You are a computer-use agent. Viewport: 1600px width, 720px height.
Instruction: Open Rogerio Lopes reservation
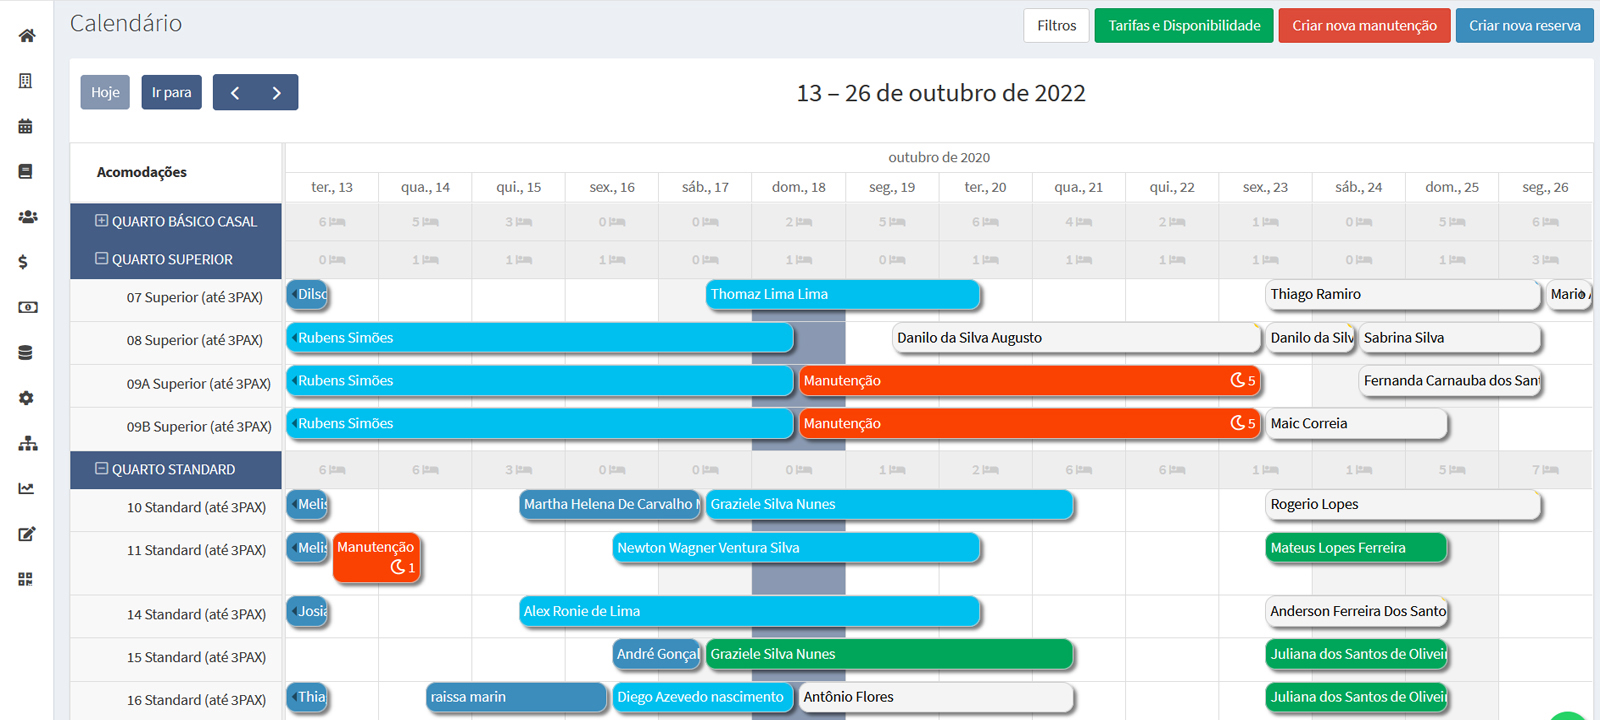(x=1403, y=505)
